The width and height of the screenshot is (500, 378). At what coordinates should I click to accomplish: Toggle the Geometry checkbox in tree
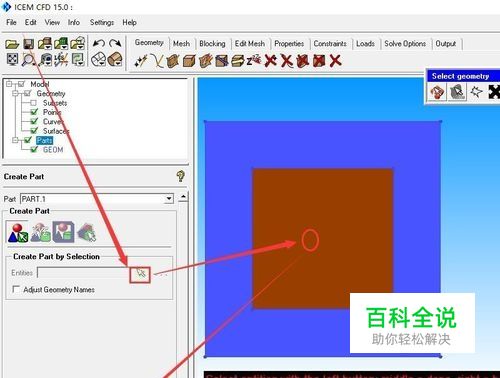pyautogui.click(x=28, y=93)
